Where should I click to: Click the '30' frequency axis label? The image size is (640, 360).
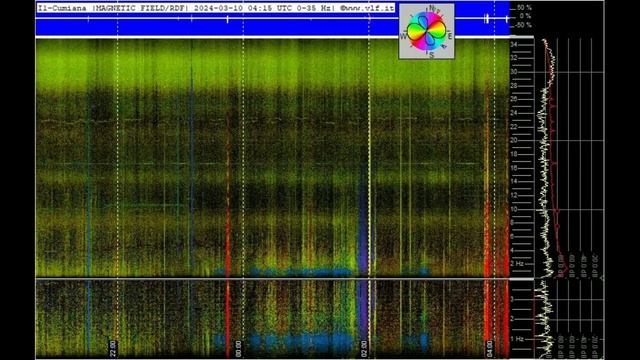click(514, 72)
